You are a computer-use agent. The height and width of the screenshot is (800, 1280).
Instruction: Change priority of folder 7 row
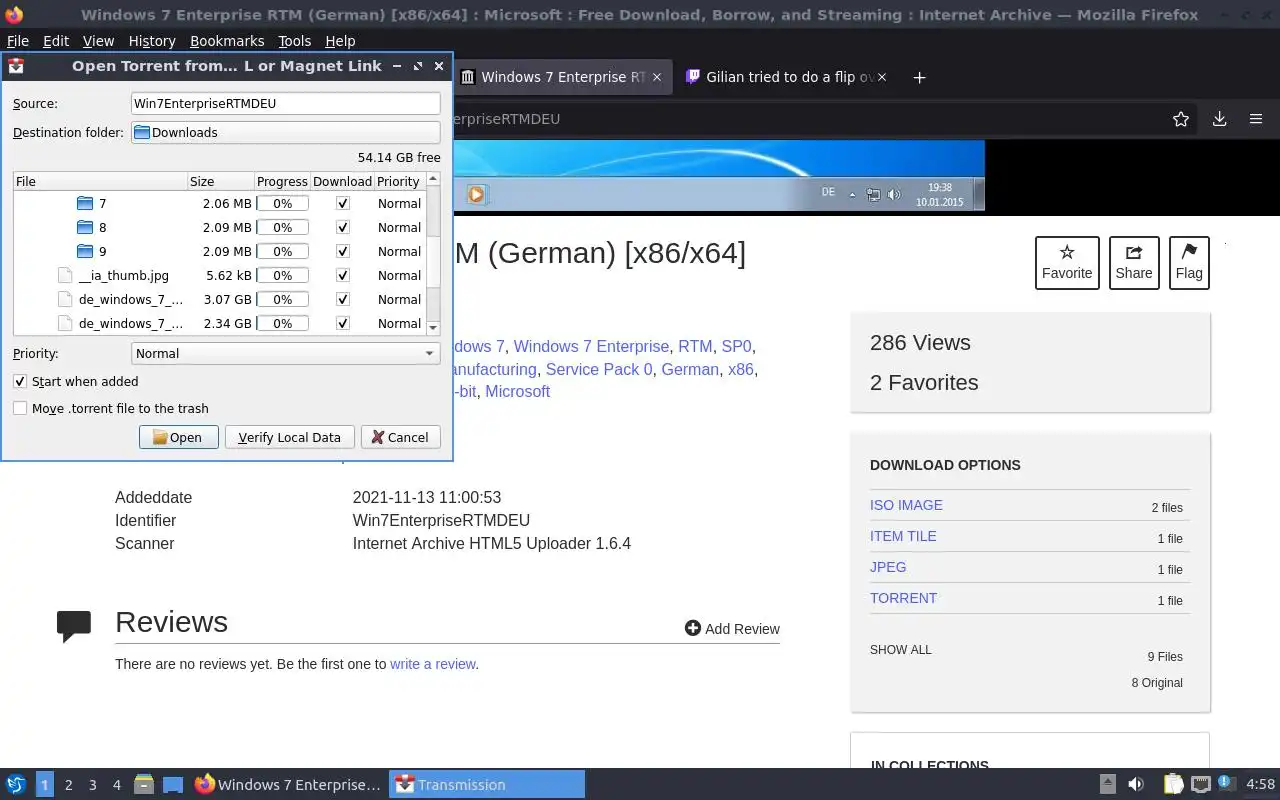click(x=399, y=203)
